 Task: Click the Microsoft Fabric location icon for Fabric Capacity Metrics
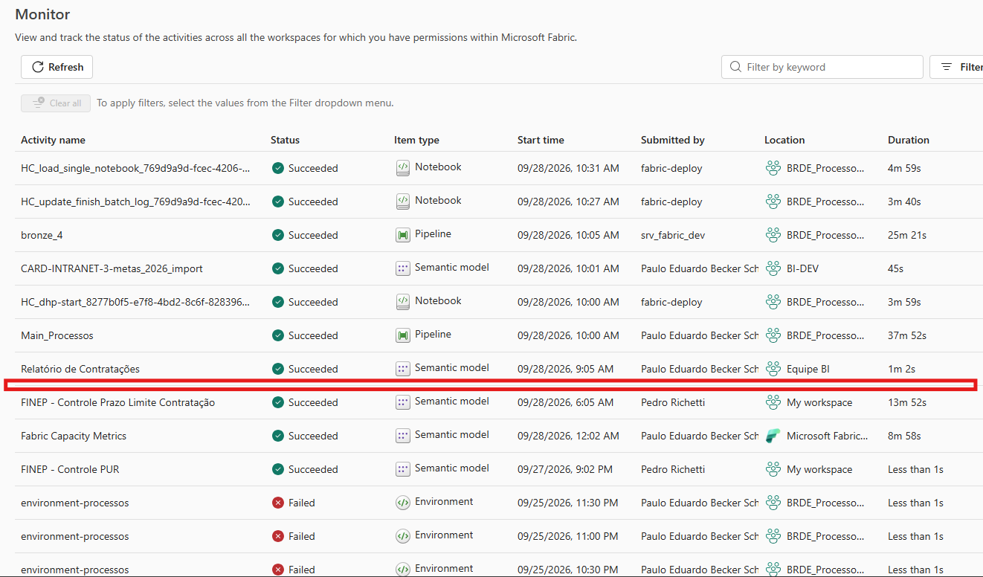(773, 435)
